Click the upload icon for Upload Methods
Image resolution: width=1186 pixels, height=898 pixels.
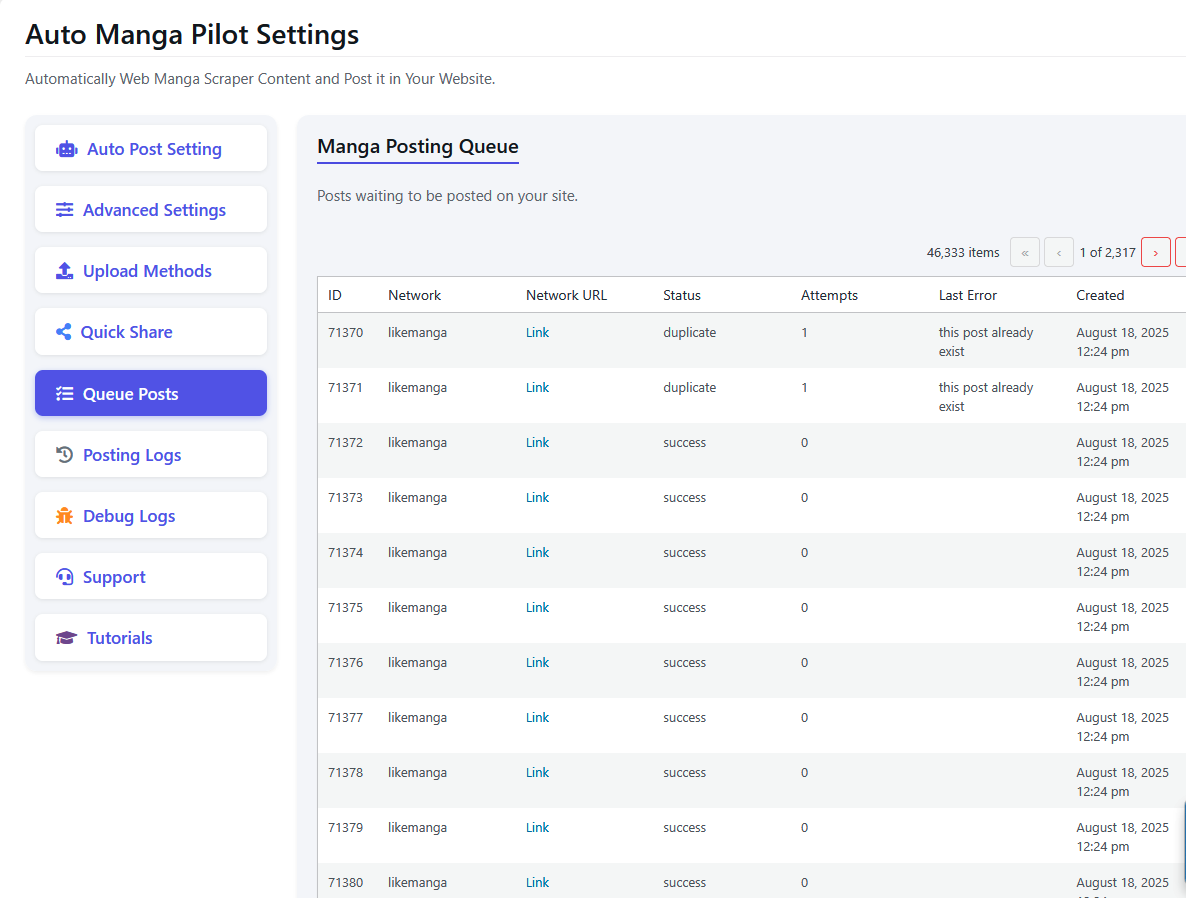pos(65,271)
